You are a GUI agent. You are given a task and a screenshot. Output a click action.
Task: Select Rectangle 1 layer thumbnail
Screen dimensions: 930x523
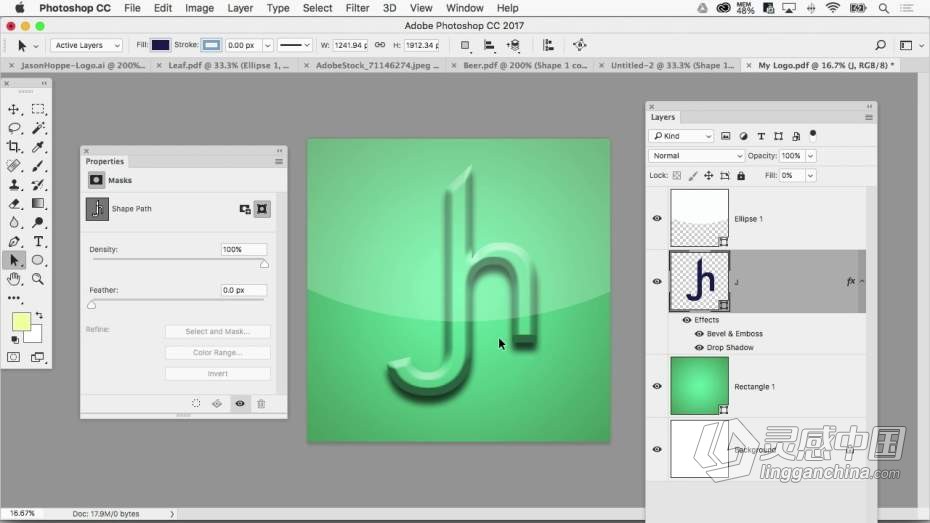699,385
